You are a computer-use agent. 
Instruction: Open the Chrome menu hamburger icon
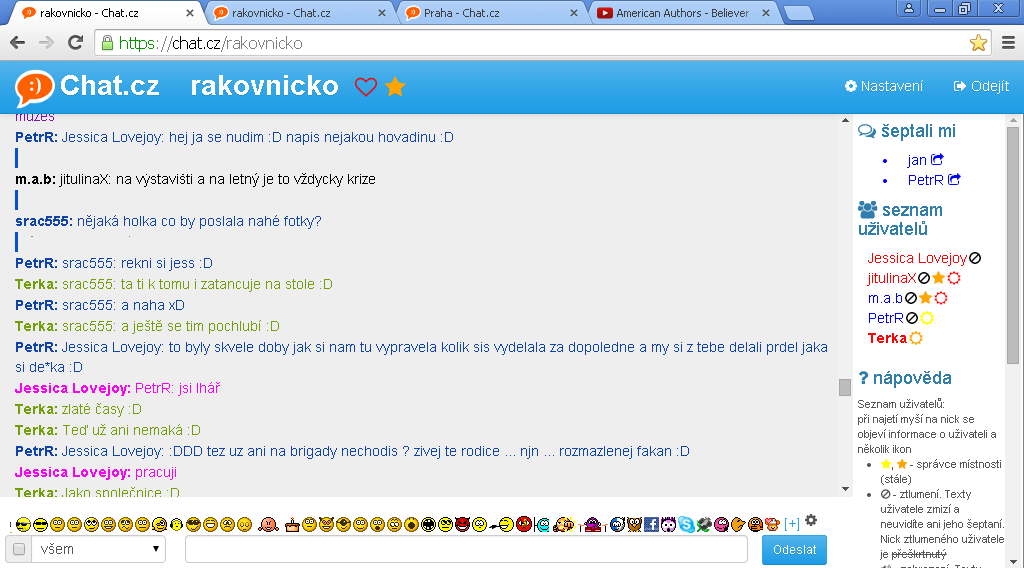pos(1008,43)
